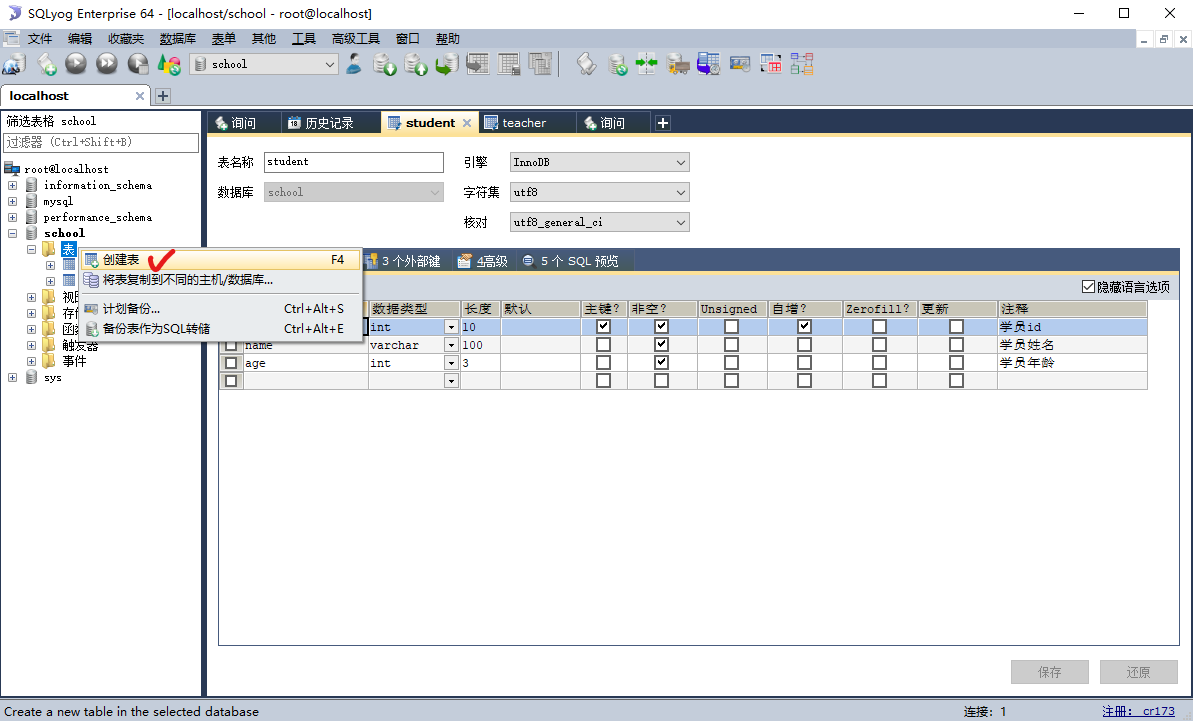
Task: Open the school database dropdown in toolbar
Action: [x=329, y=65]
